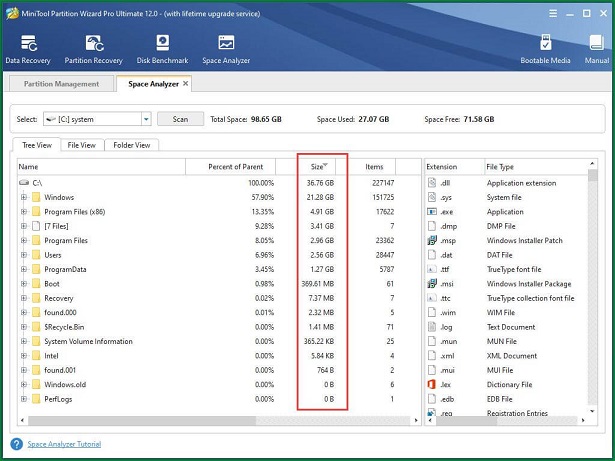Select the MUN File row
The width and height of the screenshot is (615, 461).
507,341
